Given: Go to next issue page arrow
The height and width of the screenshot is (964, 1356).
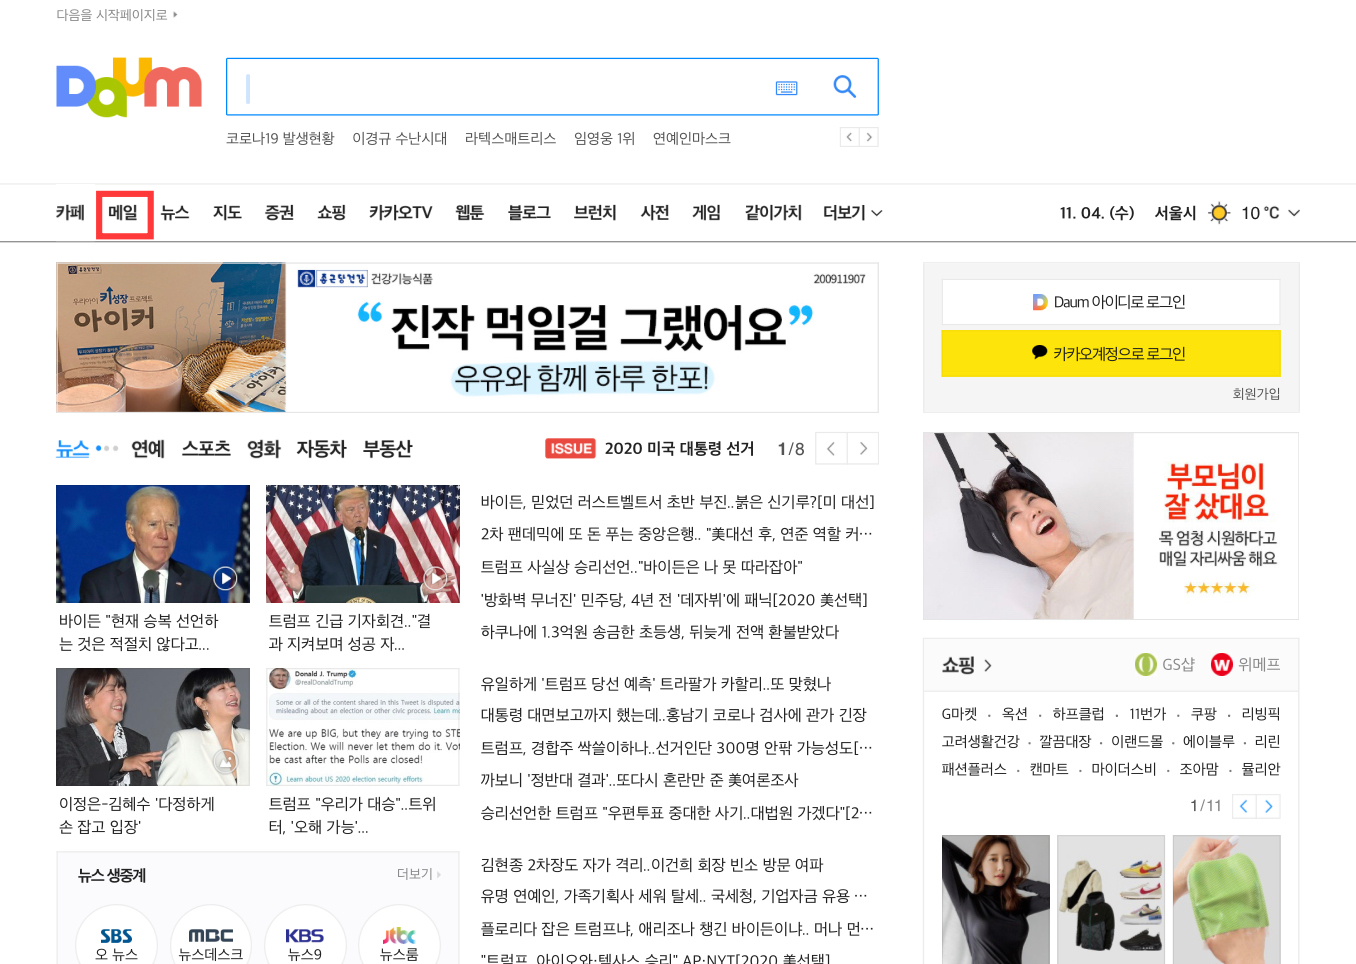Looking at the screenshot, I should (863, 449).
